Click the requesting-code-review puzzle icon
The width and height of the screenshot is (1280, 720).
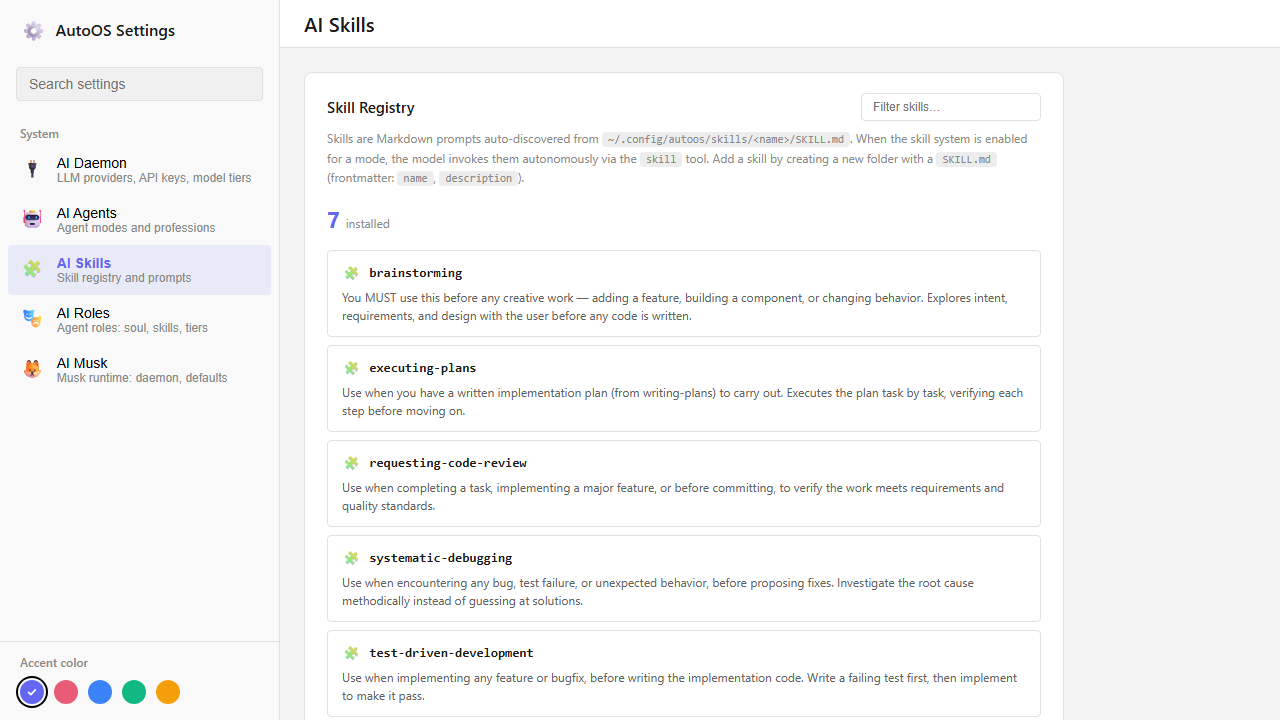[x=351, y=463]
